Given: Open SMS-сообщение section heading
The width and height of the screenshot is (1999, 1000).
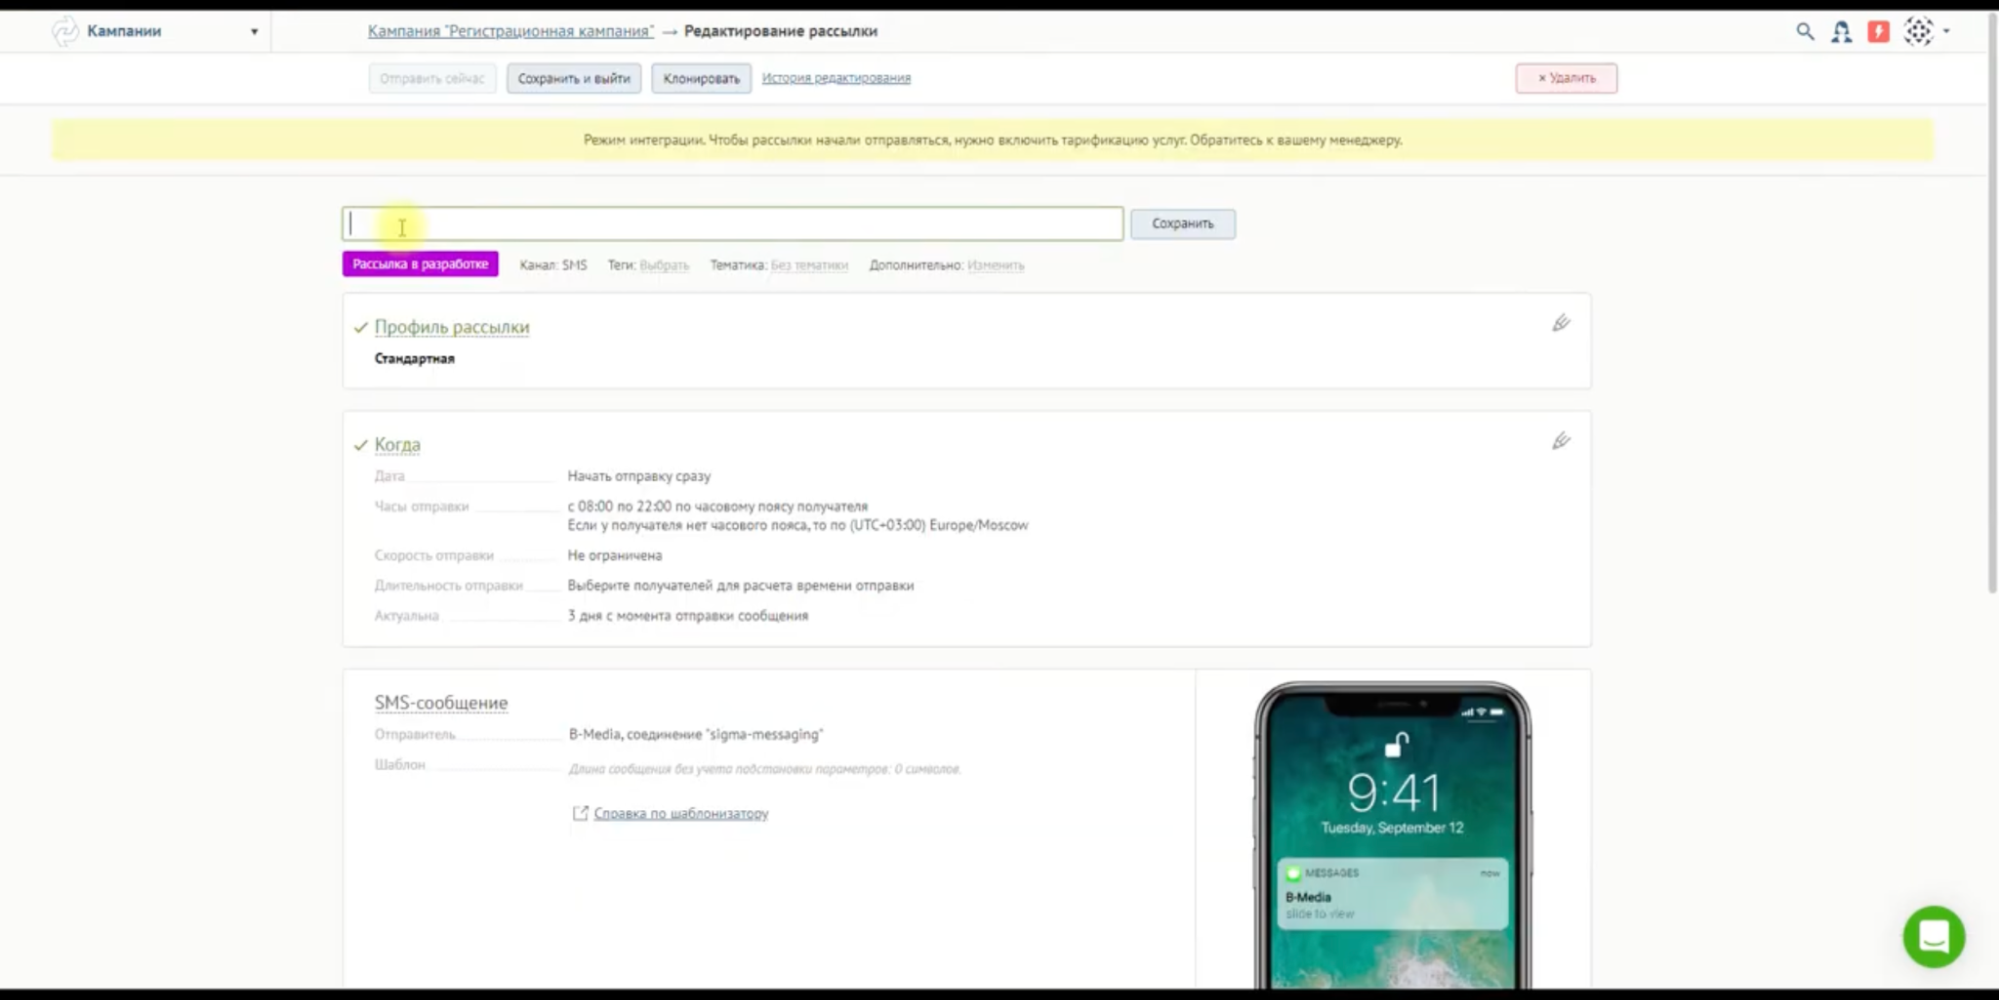Looking at the screenshot, I should 441,703.
